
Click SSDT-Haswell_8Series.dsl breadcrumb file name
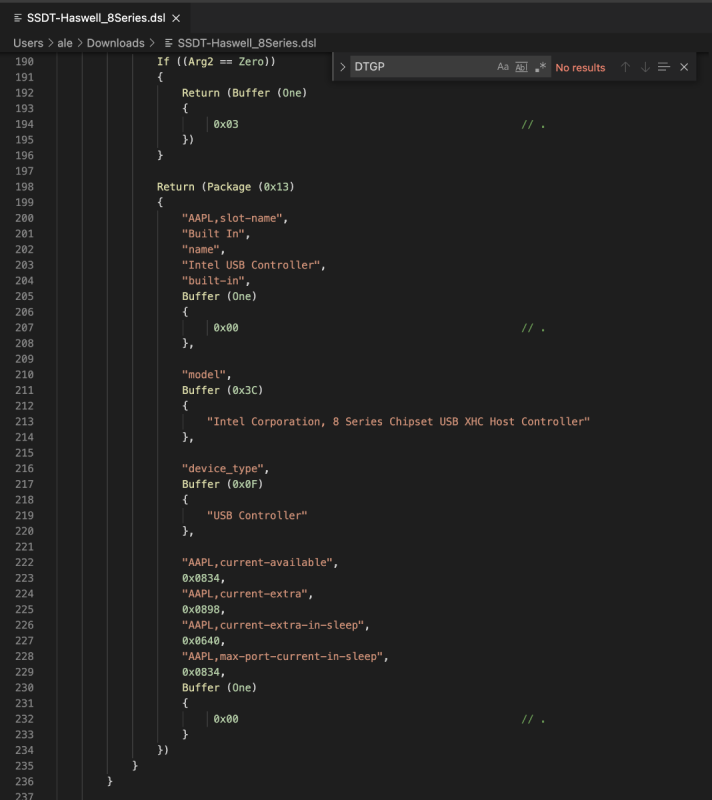[246, 42]
